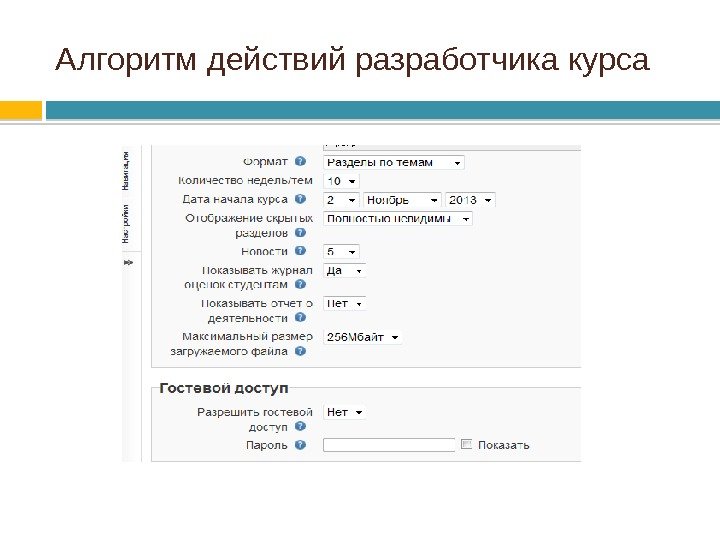The image size is (720, 540).
Task: Open help icon for Дата начала курса
Action: [x=300, y=199]
